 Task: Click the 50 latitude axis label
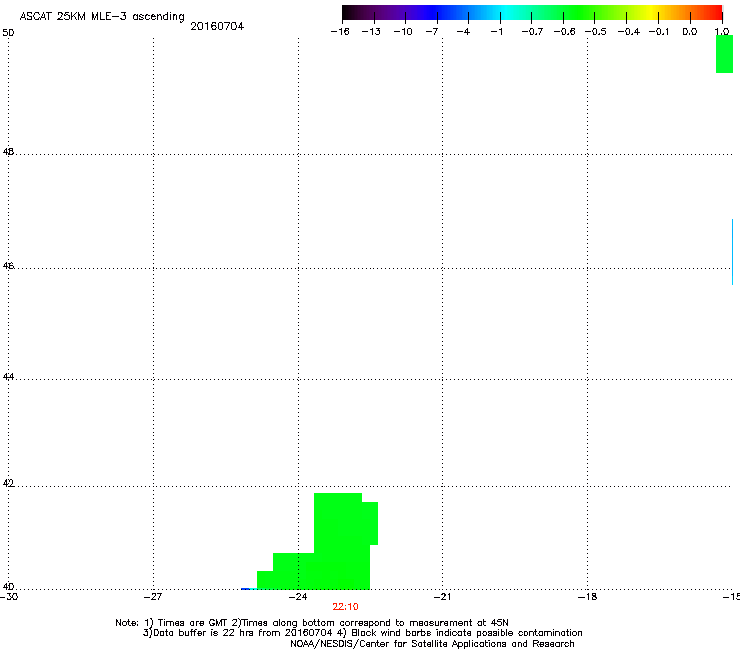8,33
